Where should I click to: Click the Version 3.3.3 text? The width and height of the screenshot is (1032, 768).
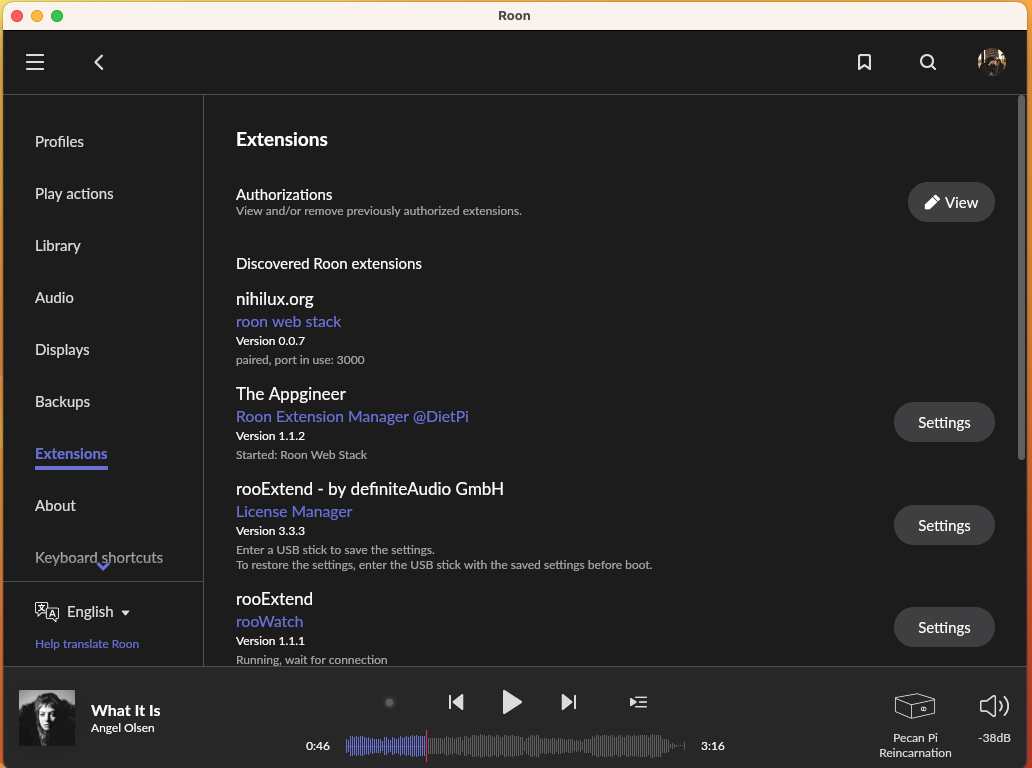pos(271,530)
